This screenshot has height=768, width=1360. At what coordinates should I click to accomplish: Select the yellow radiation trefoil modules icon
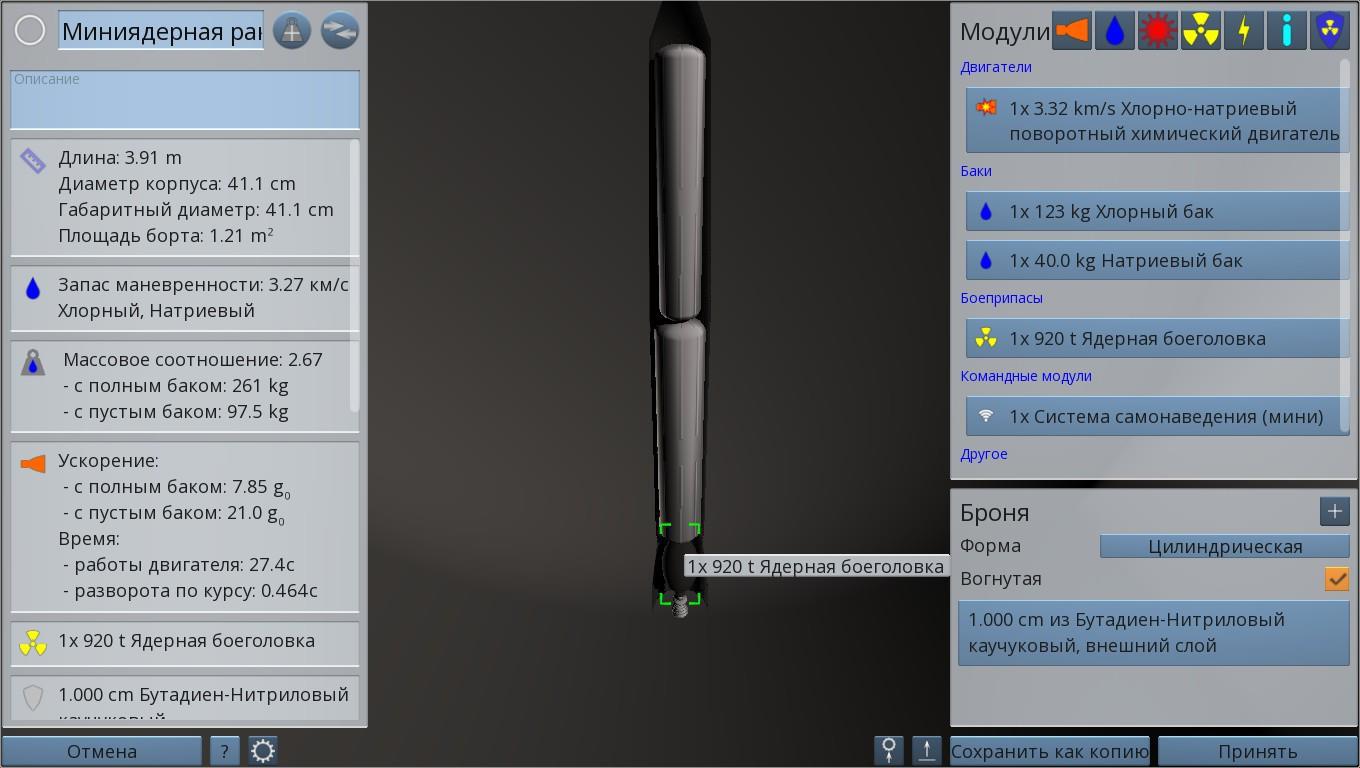point(1200,31)
